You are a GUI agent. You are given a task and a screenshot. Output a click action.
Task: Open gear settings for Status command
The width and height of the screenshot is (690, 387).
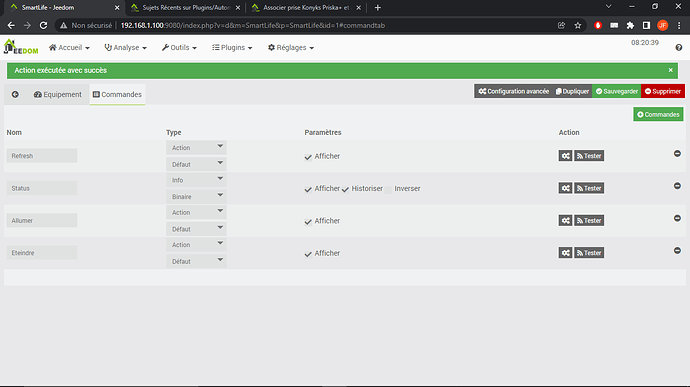point(565,188)
